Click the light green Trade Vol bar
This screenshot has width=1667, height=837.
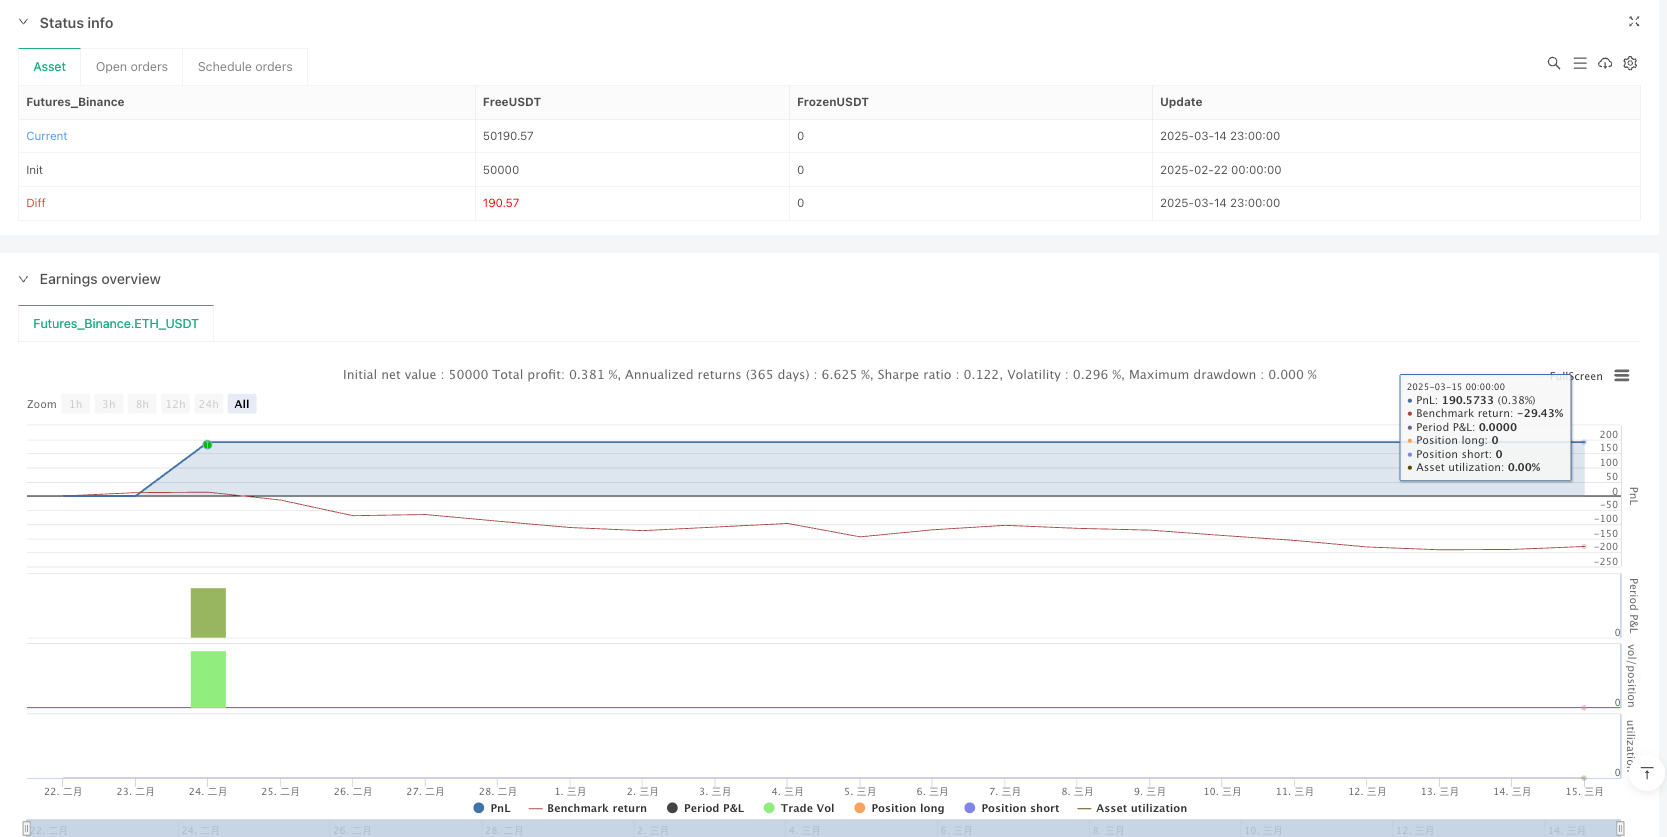pyautogui.click(x=208, y=679)
